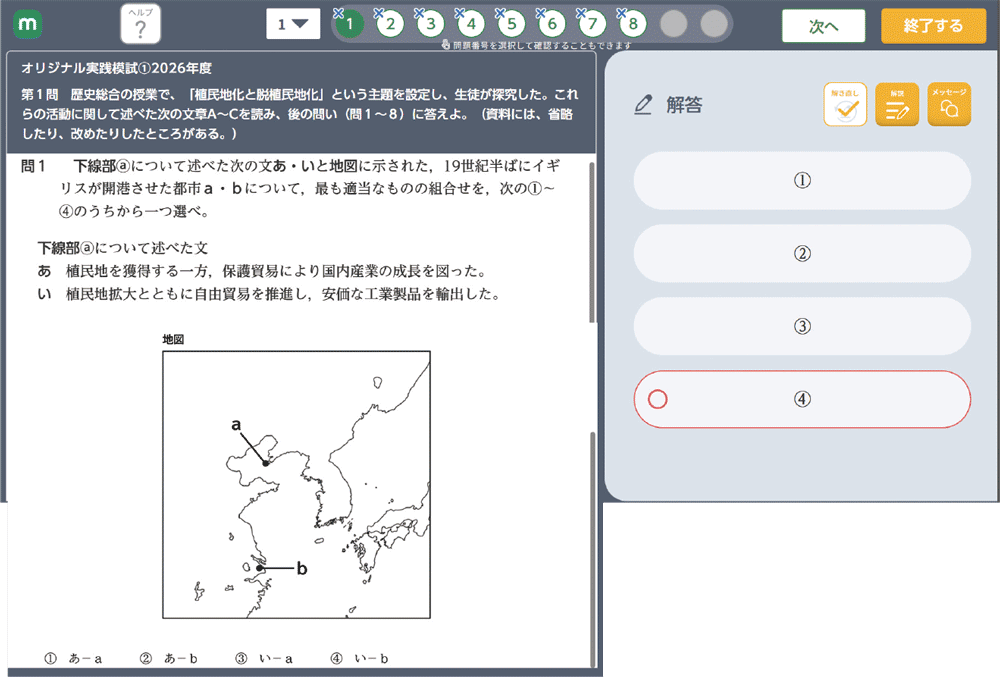
Task: Select the highlighted answer option ④
Action: tap(802, 399)
